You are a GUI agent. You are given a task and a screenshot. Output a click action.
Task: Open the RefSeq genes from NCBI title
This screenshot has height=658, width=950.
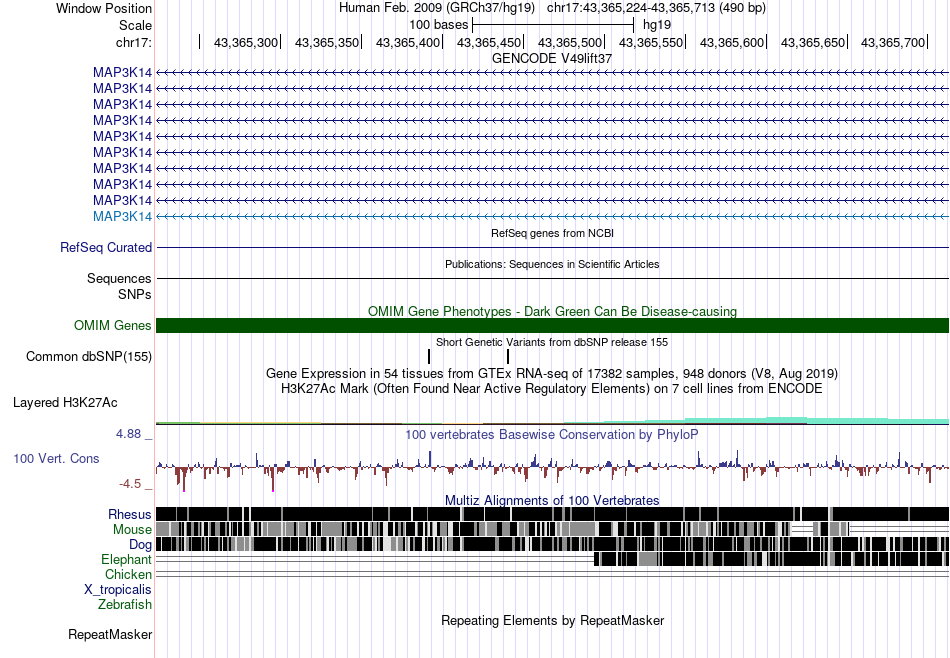pyautogui.click(x=552, y=233)
